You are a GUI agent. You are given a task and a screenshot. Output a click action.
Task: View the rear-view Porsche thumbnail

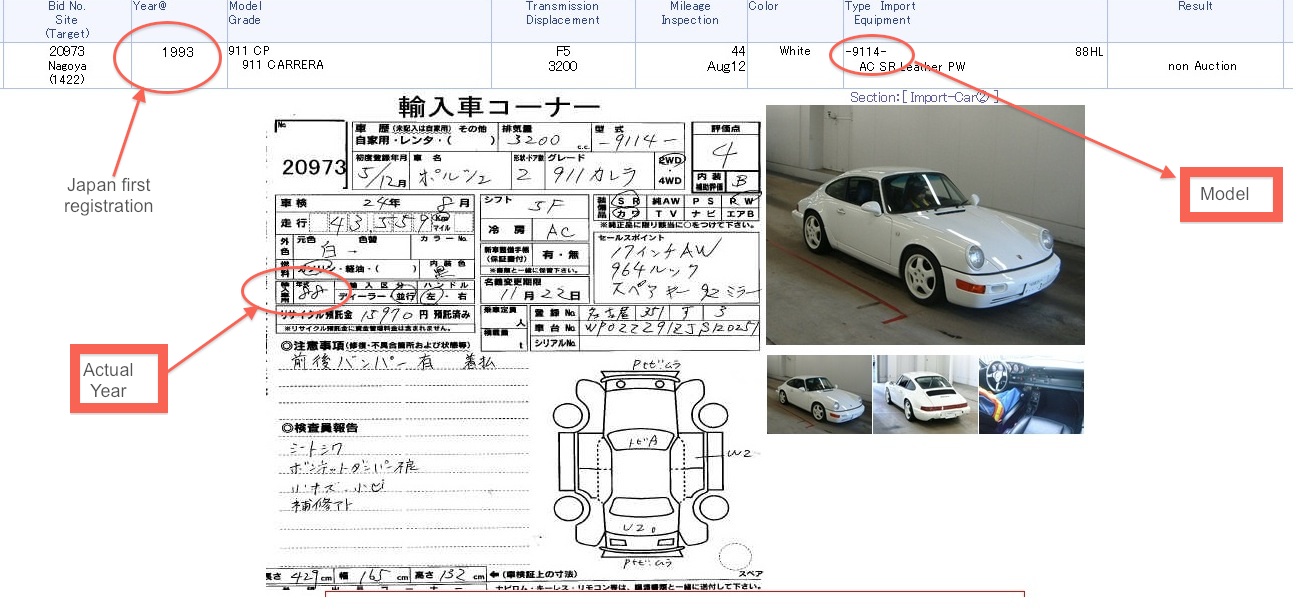[x=924, y=394]
